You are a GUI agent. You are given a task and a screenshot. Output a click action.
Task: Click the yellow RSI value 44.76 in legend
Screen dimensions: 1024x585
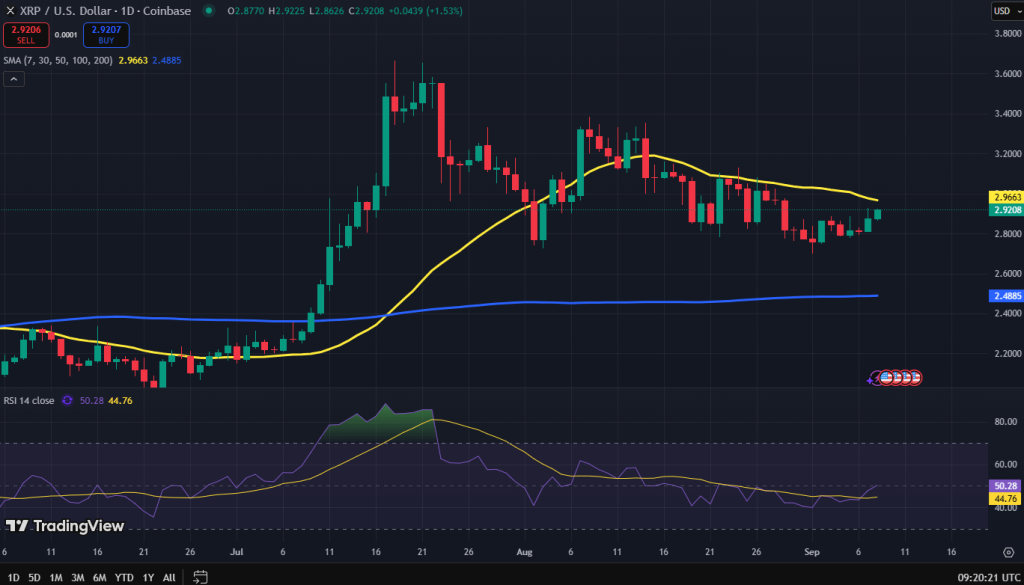121,400
